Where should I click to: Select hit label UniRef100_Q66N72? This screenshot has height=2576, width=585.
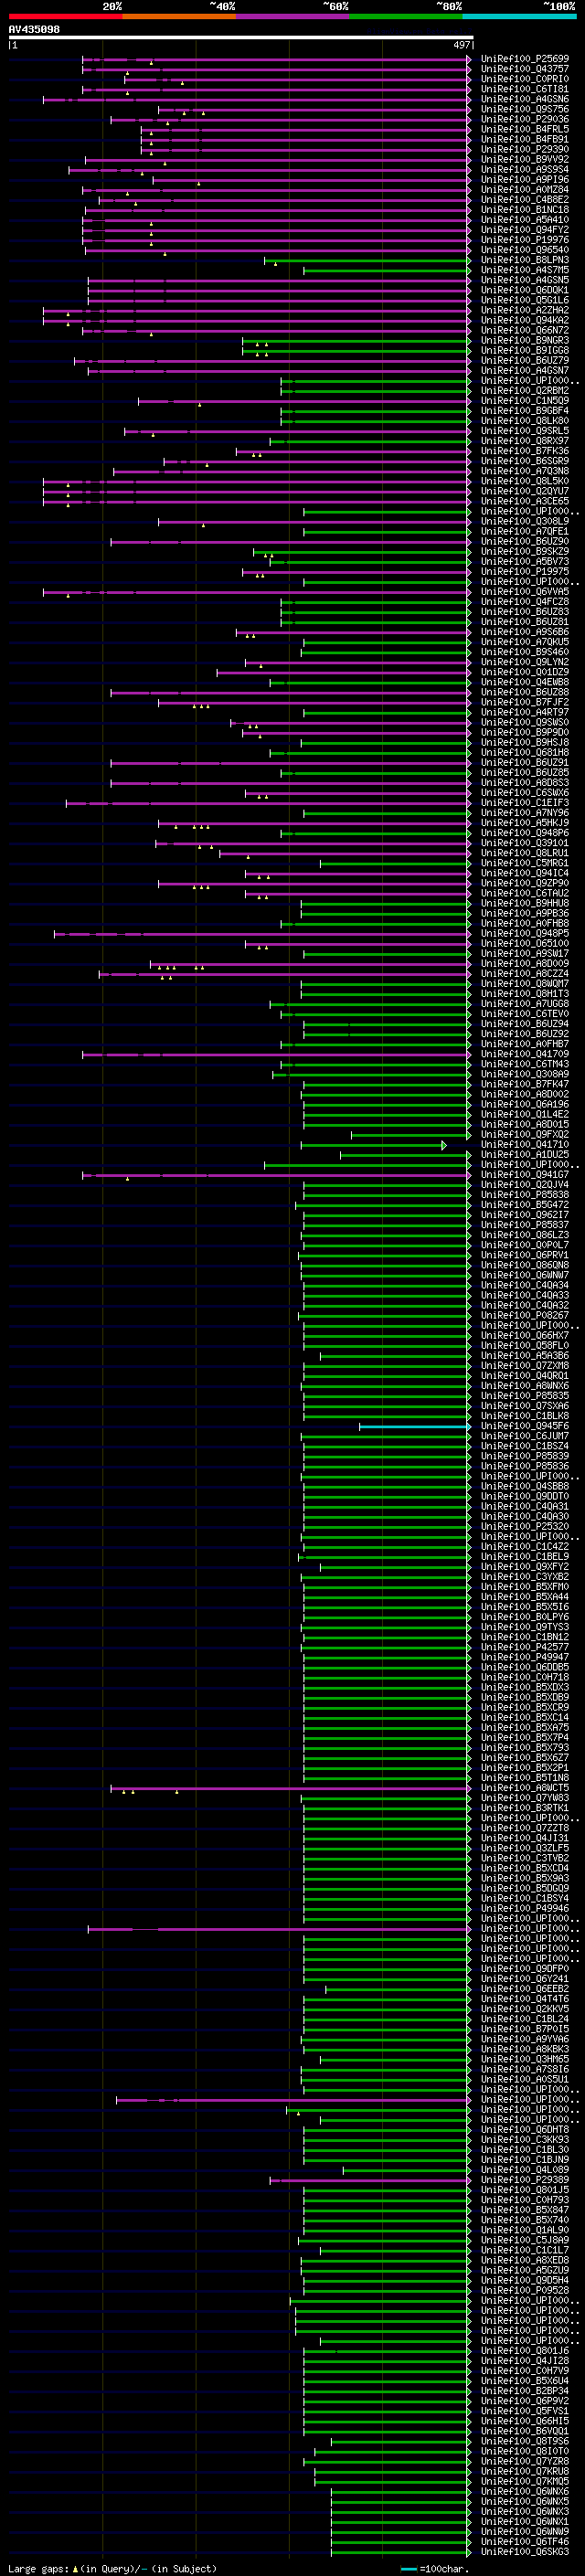click(x=524, y=330)
